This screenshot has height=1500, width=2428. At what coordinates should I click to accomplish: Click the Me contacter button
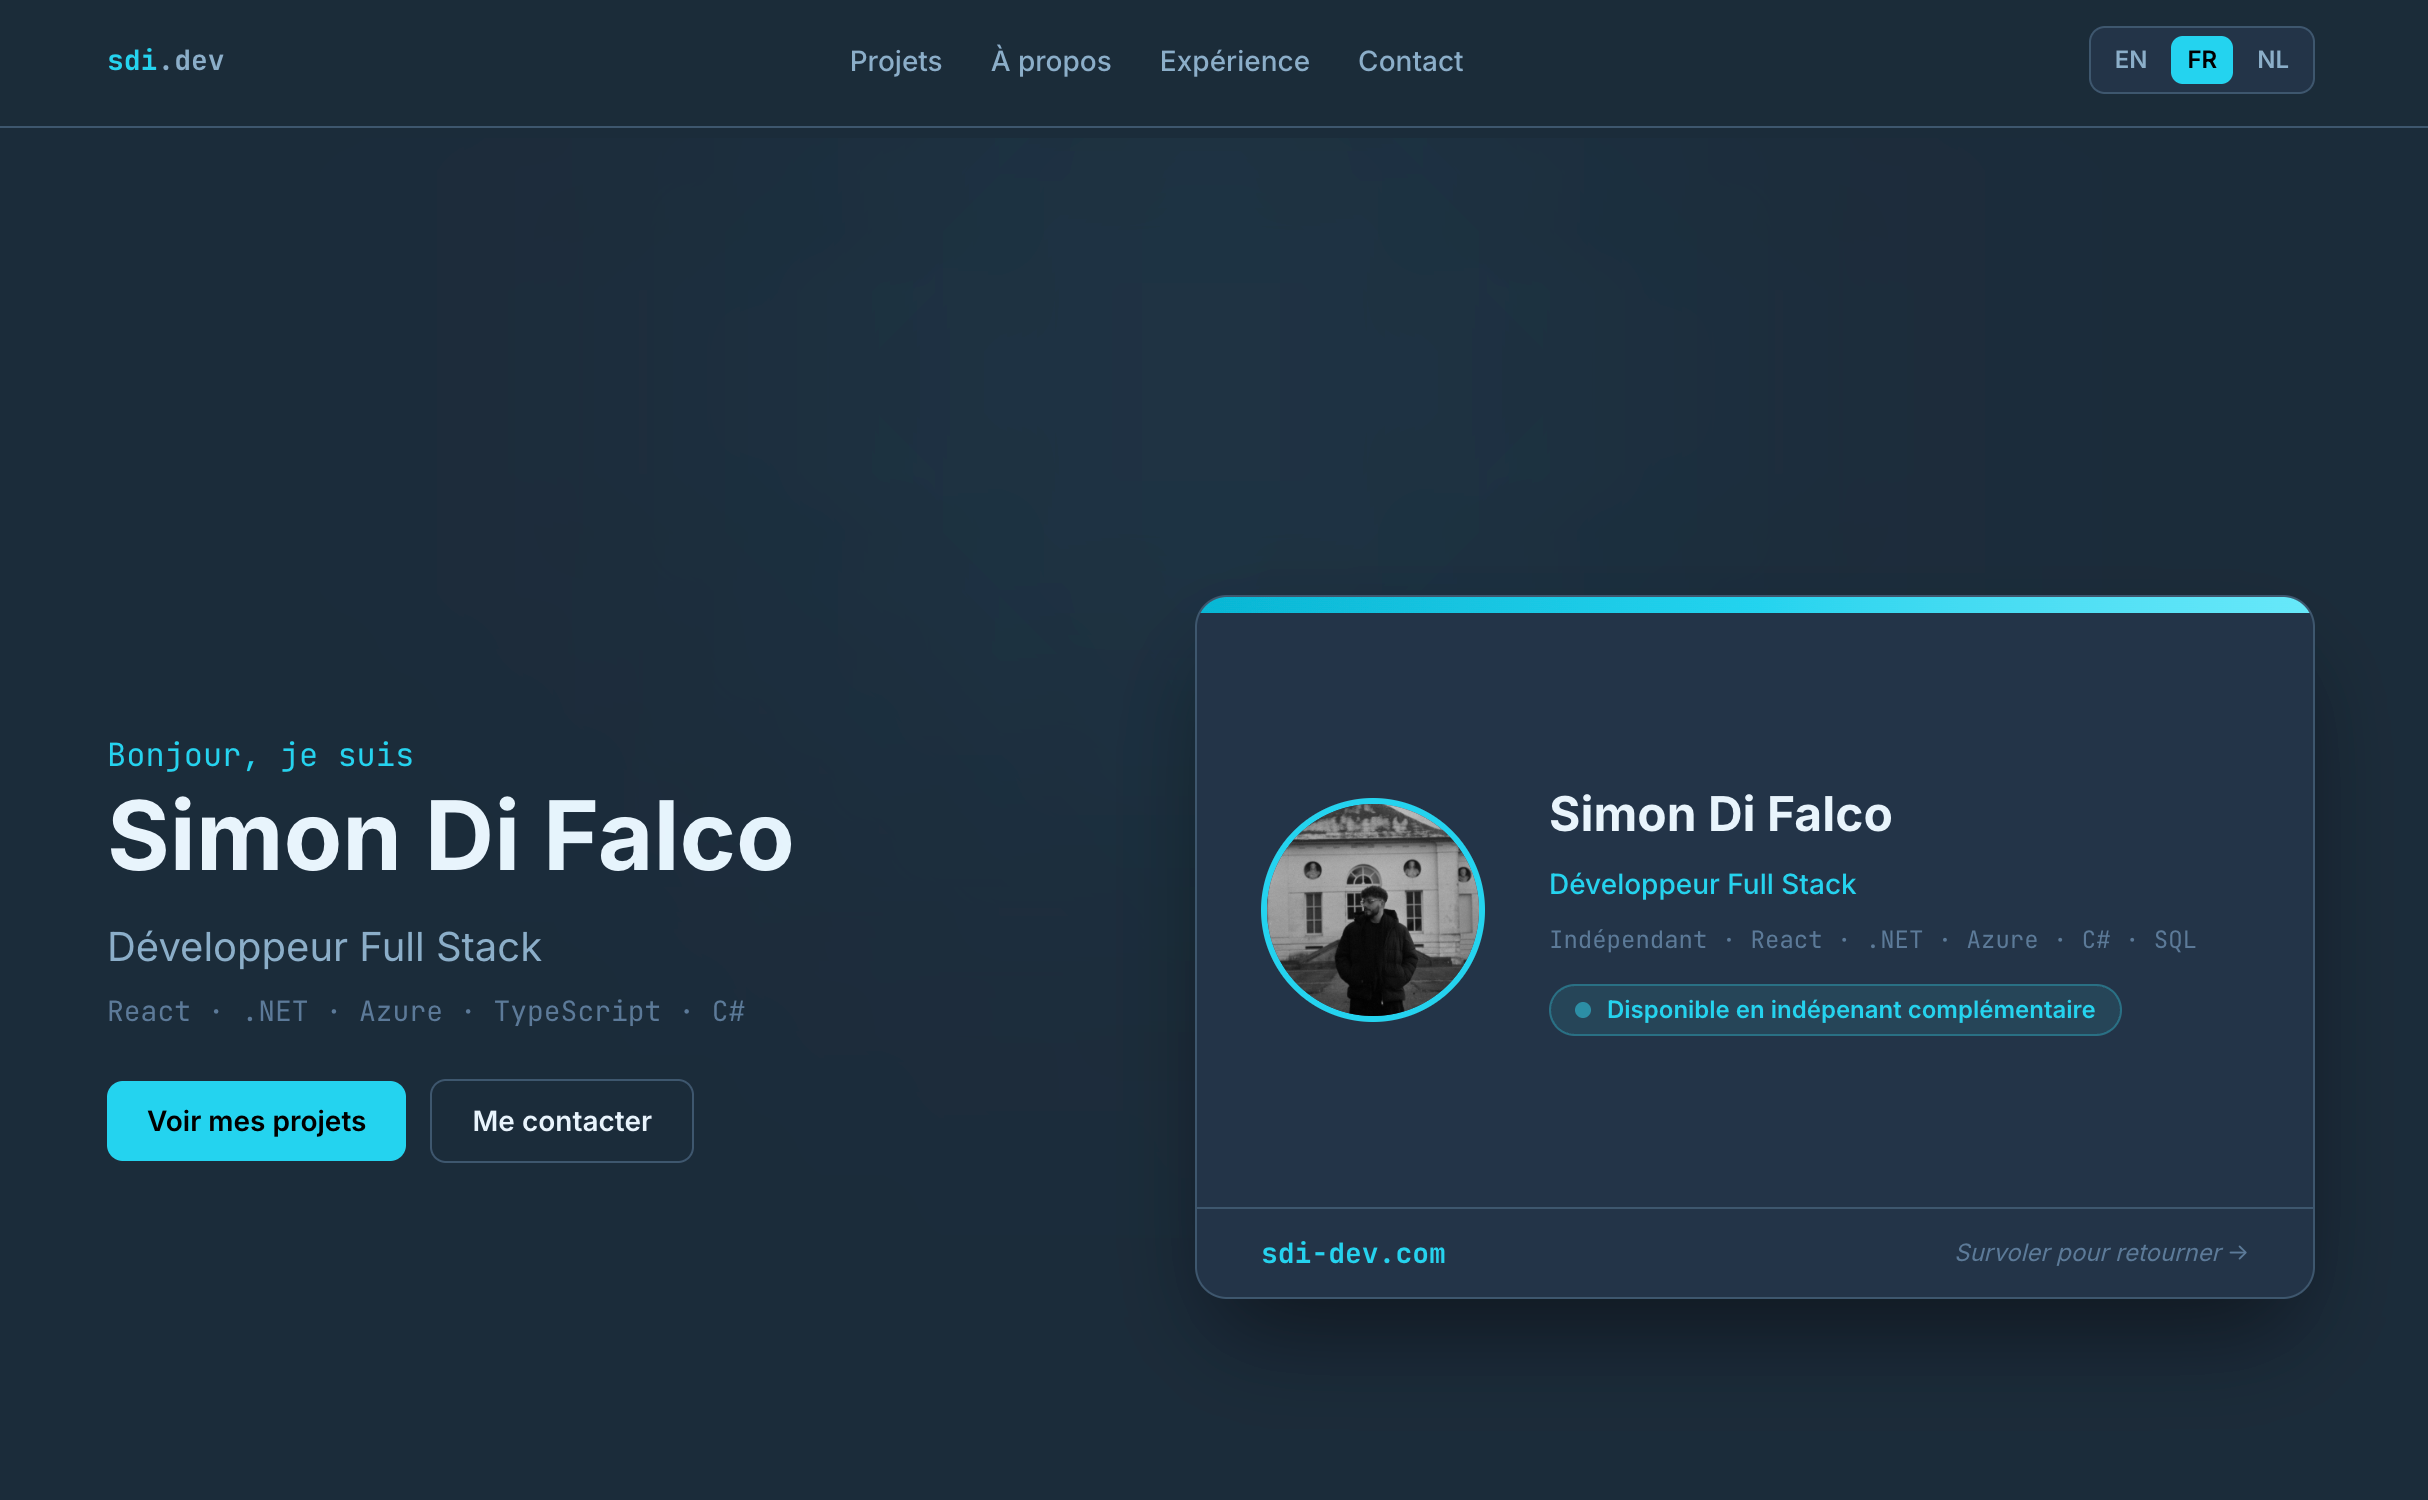(x=562, y=1120)
